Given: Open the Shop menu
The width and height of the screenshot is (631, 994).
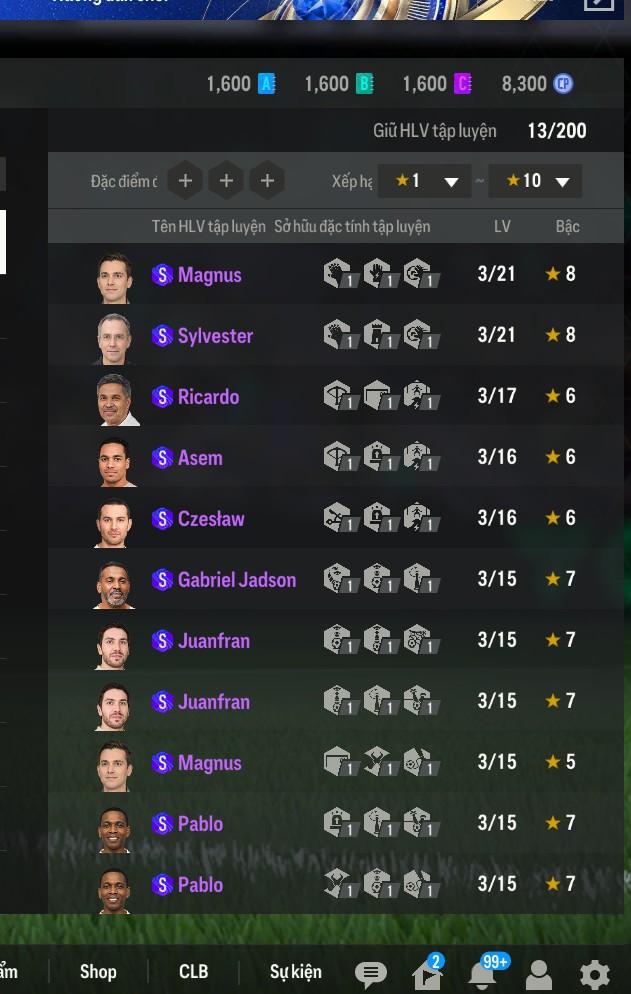Looking at the screenshot, I should click(98, 972).
